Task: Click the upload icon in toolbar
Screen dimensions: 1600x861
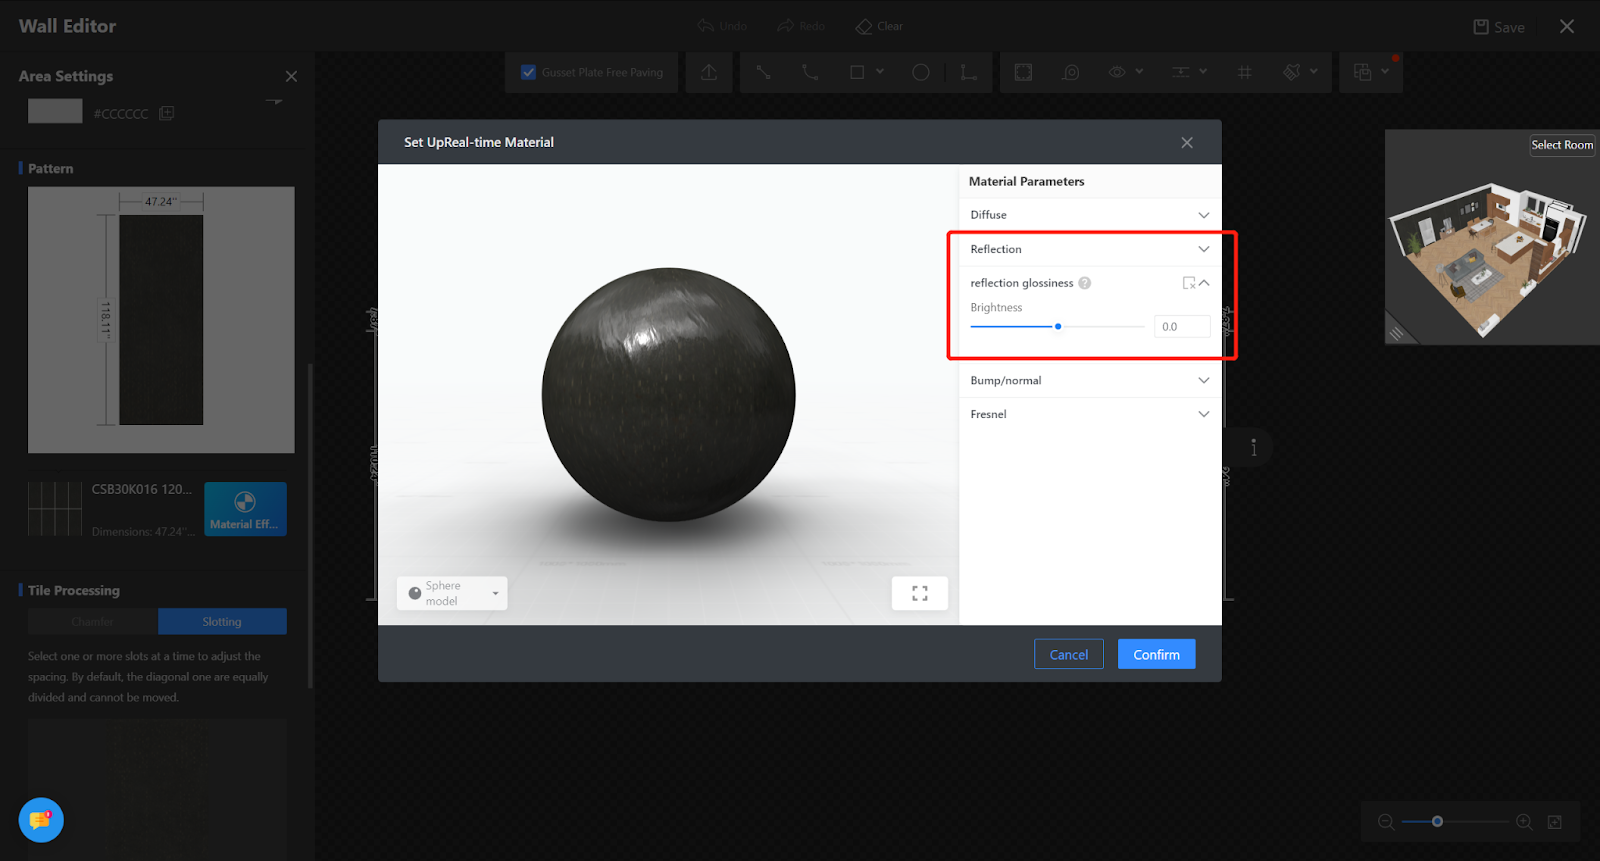Action: [709, 72]
